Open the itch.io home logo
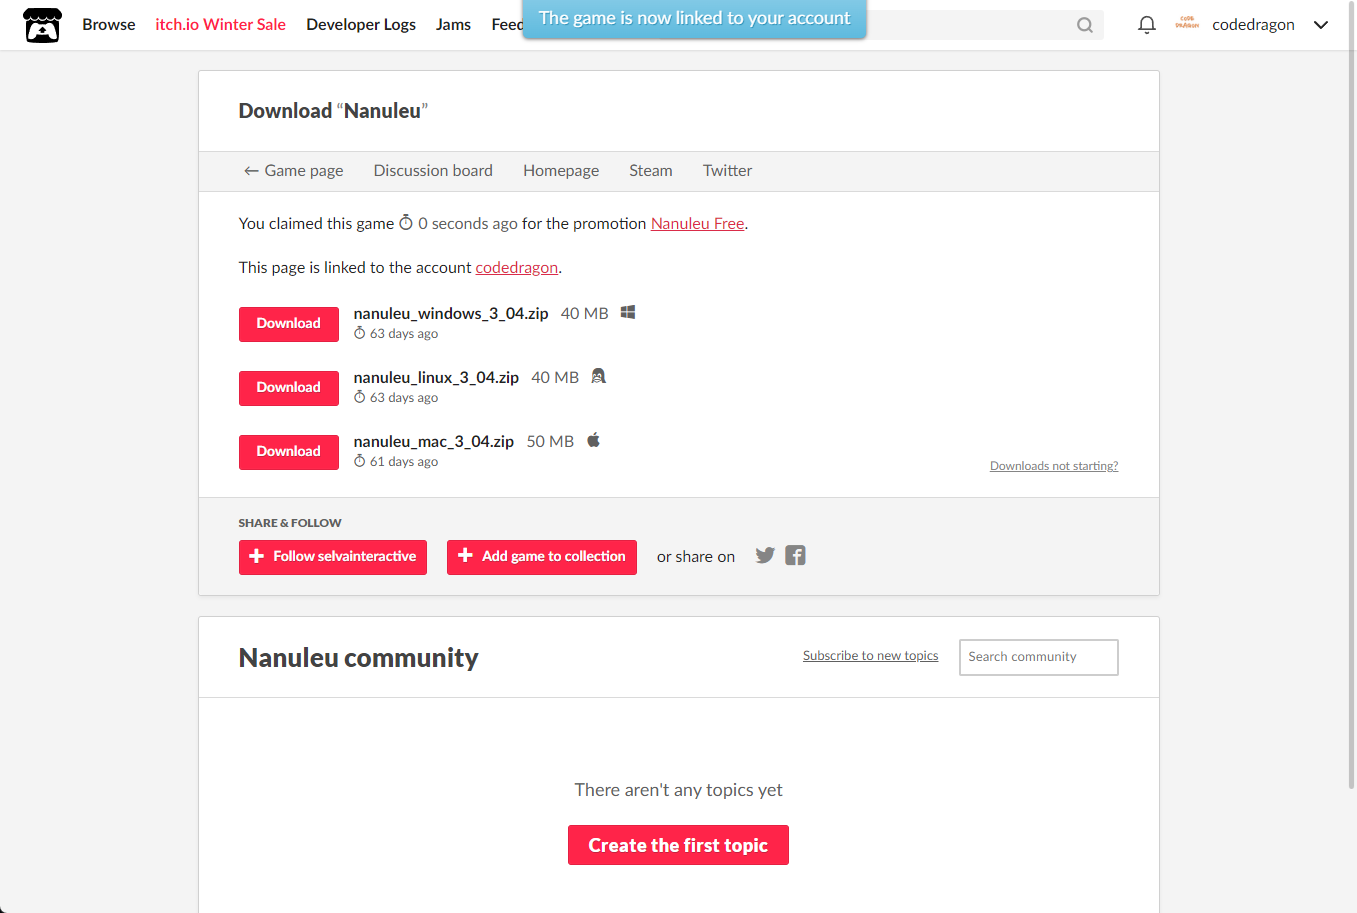 coord(42,25)
